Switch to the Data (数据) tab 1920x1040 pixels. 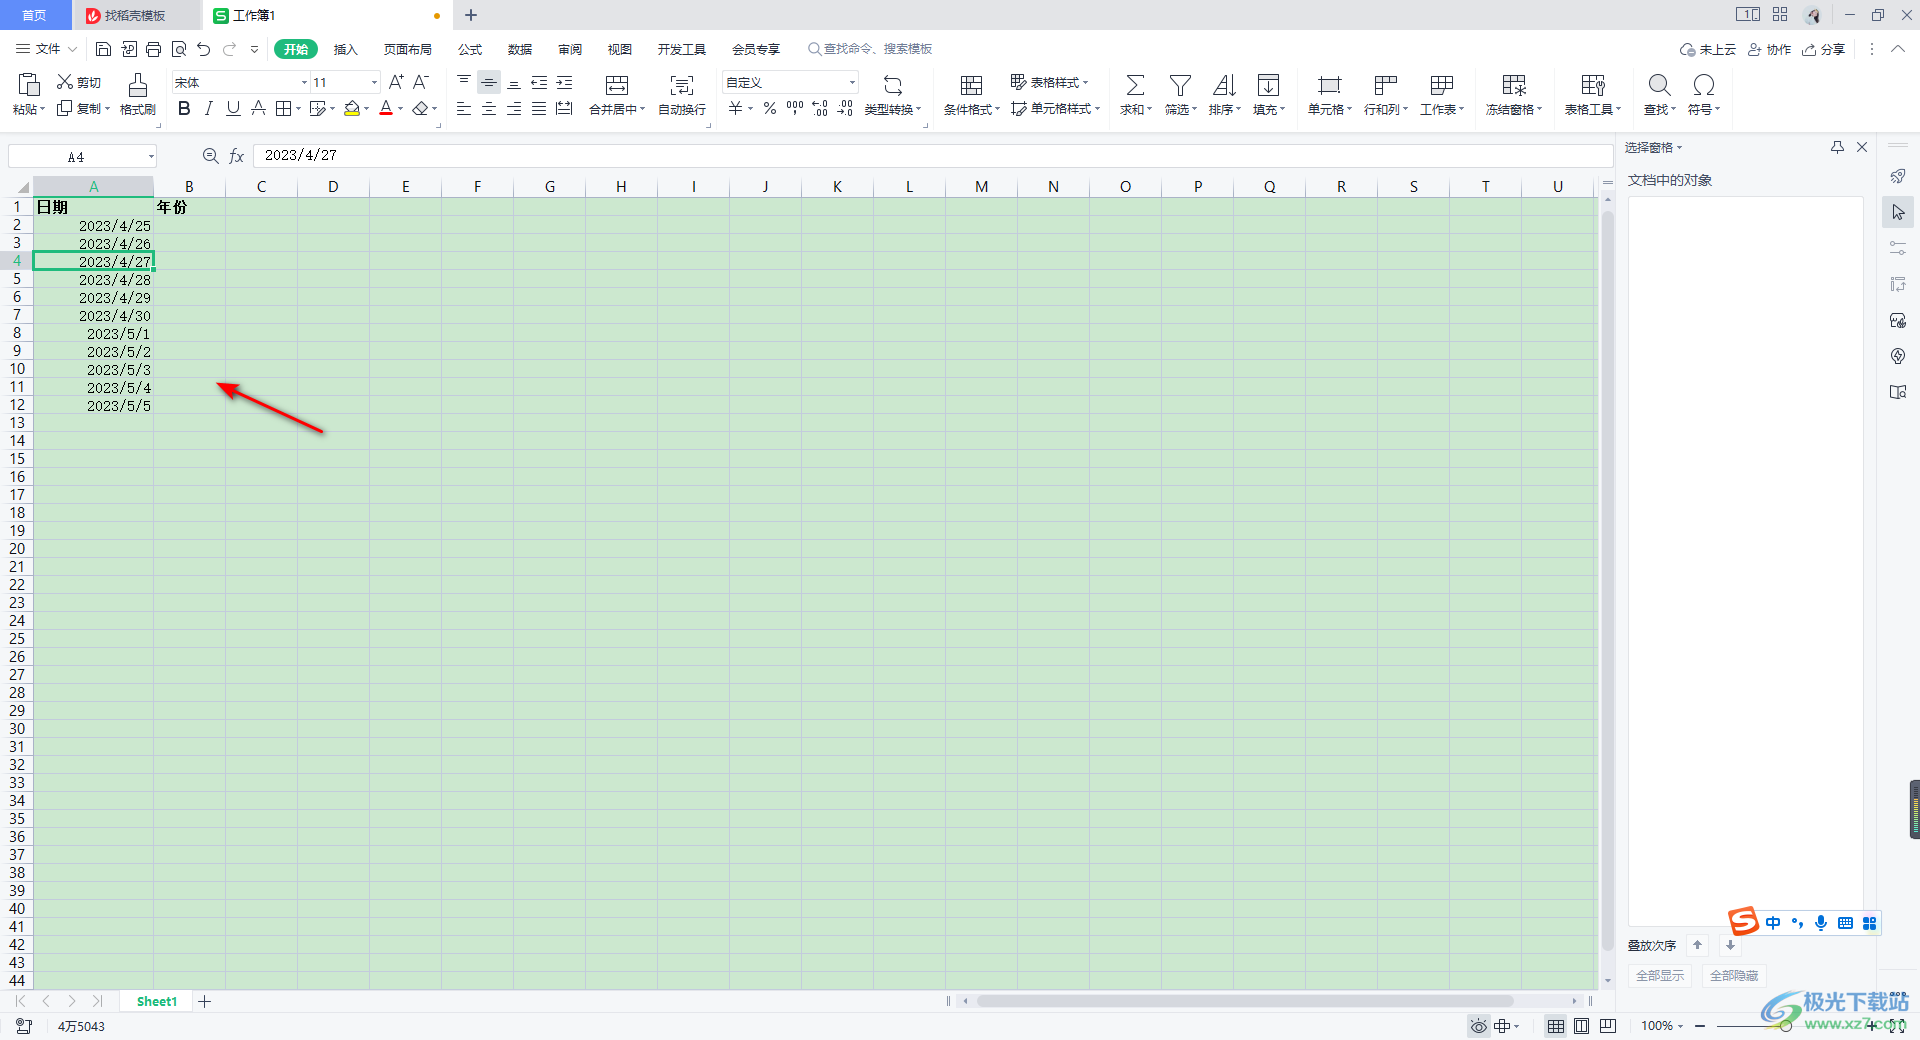pyautogui.click(x=520, y=49)
